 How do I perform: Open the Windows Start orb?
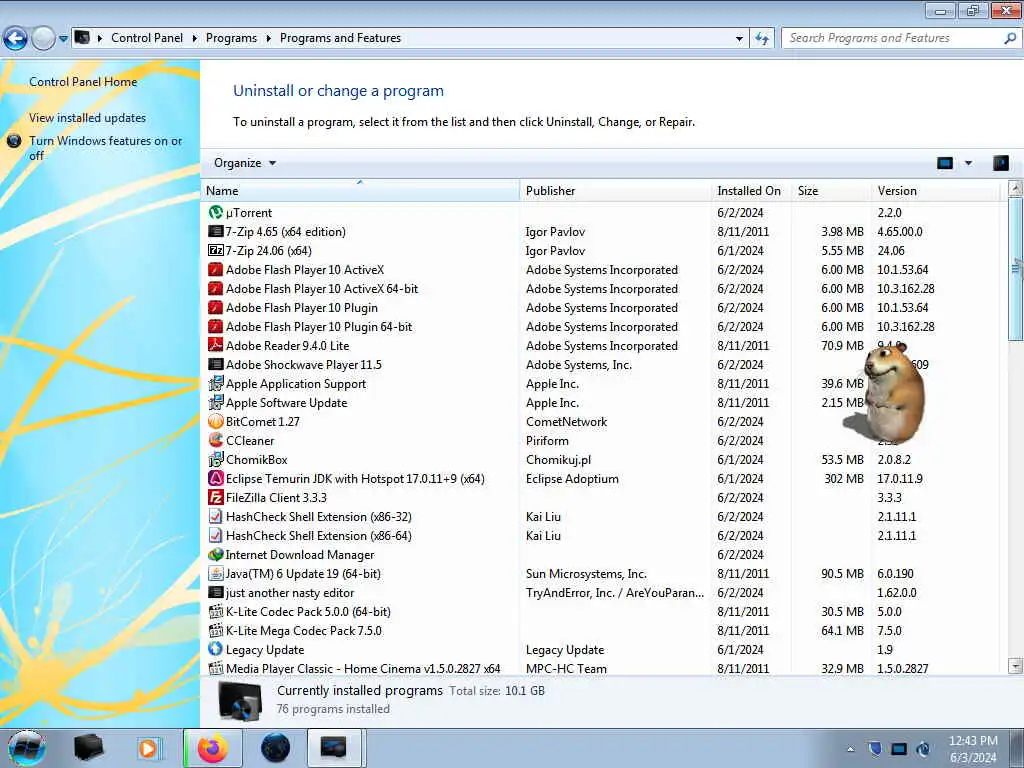27,748
